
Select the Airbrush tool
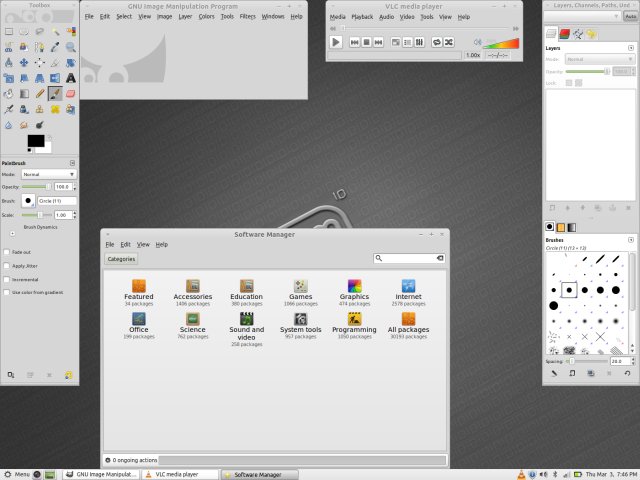(x=9, y=109)
